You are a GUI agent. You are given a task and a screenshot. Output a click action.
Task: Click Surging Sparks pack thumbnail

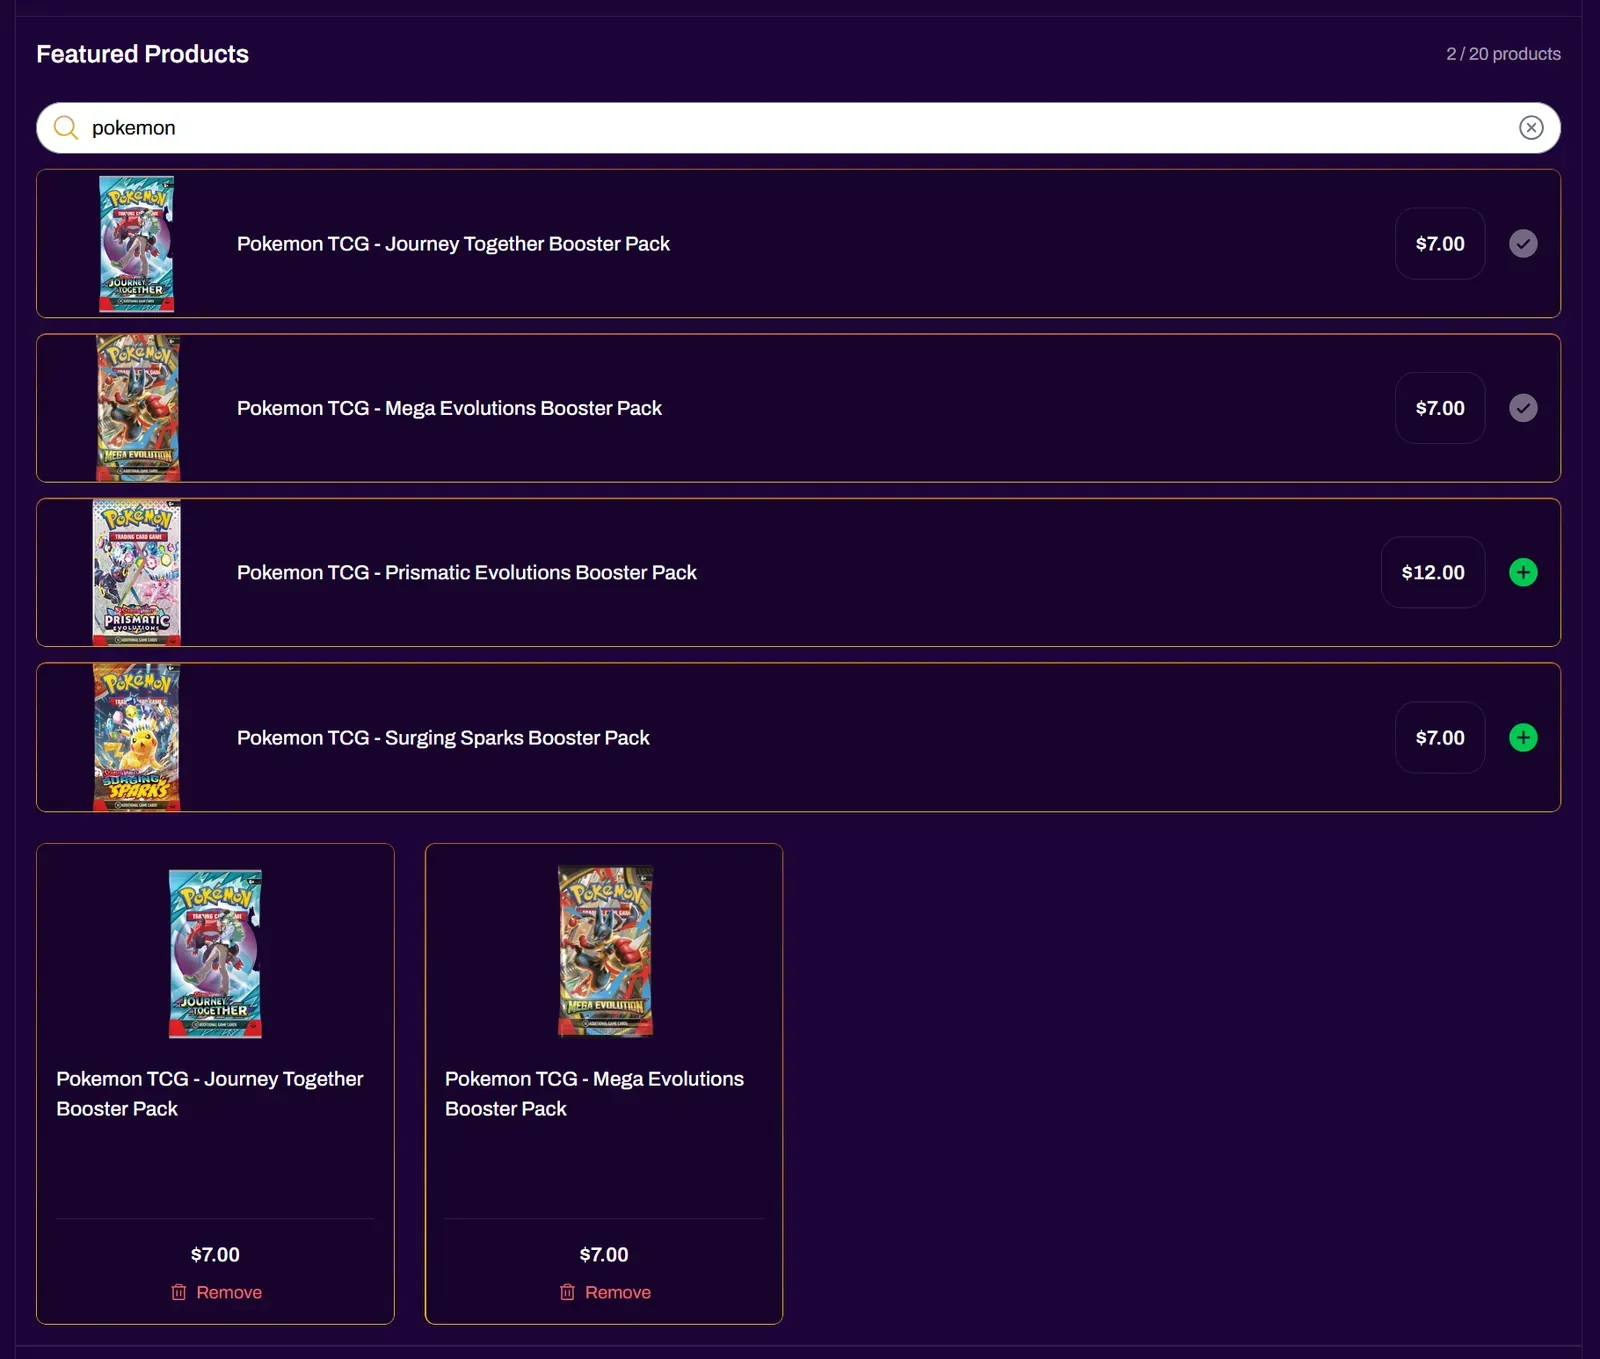[137, 737]
